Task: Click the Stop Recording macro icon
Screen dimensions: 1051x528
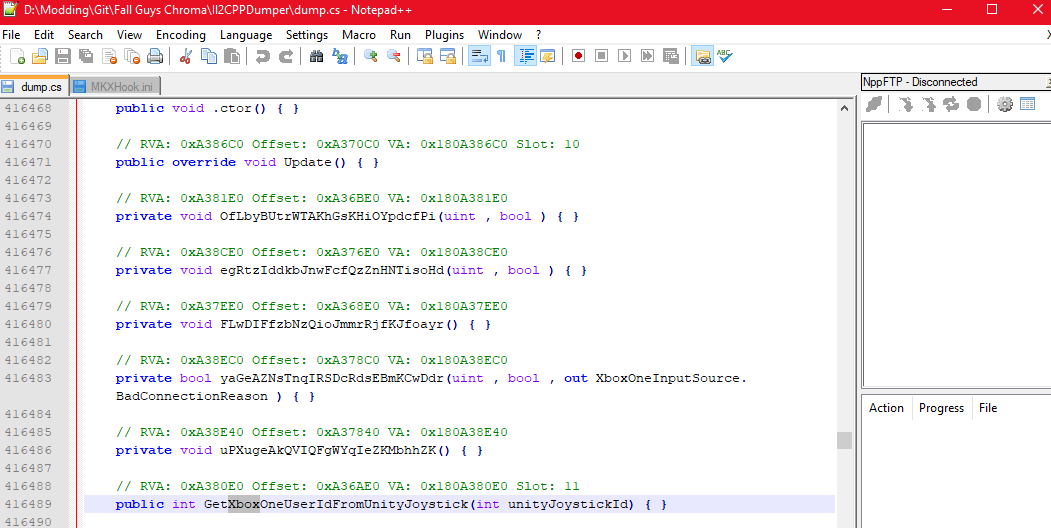Action: point(601,57)
